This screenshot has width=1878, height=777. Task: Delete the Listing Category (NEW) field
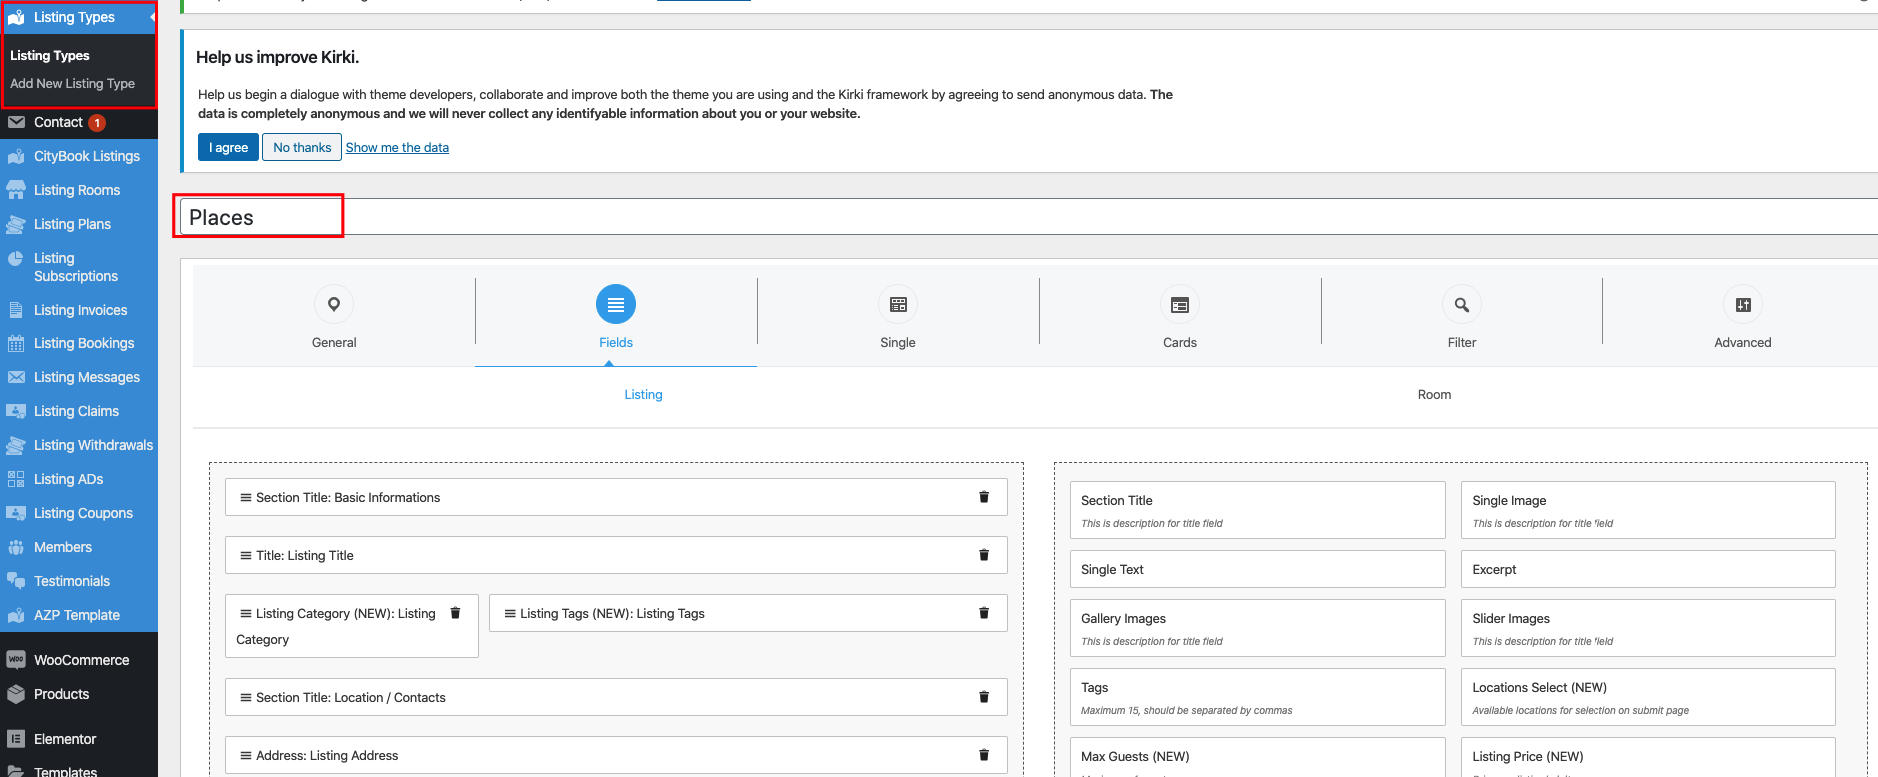pos(455,613)
